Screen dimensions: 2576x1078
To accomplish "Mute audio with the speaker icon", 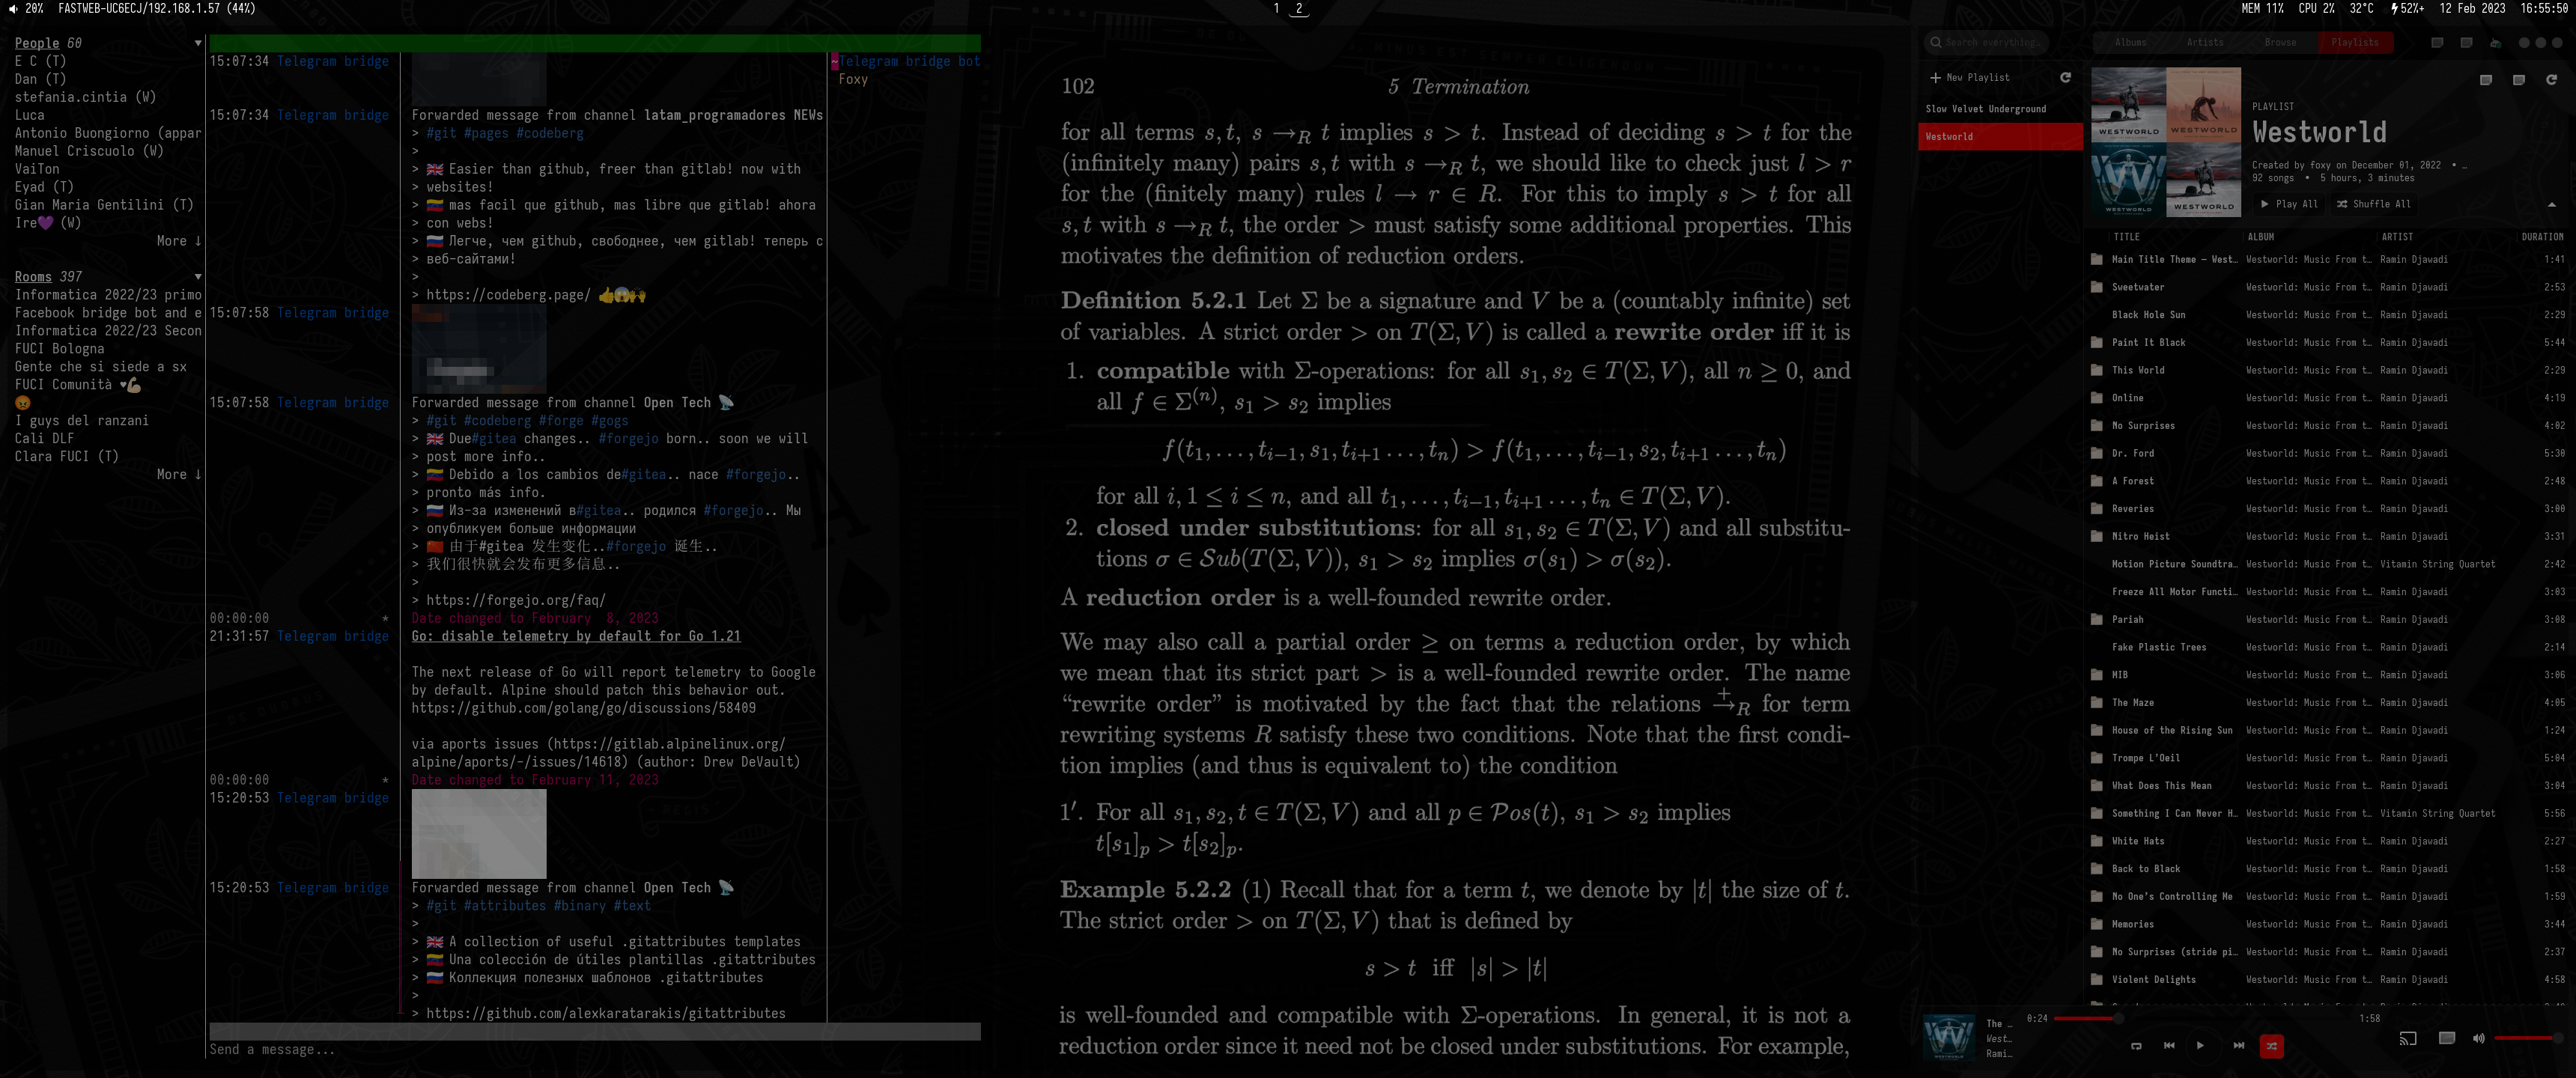I will (2478, 1038).
